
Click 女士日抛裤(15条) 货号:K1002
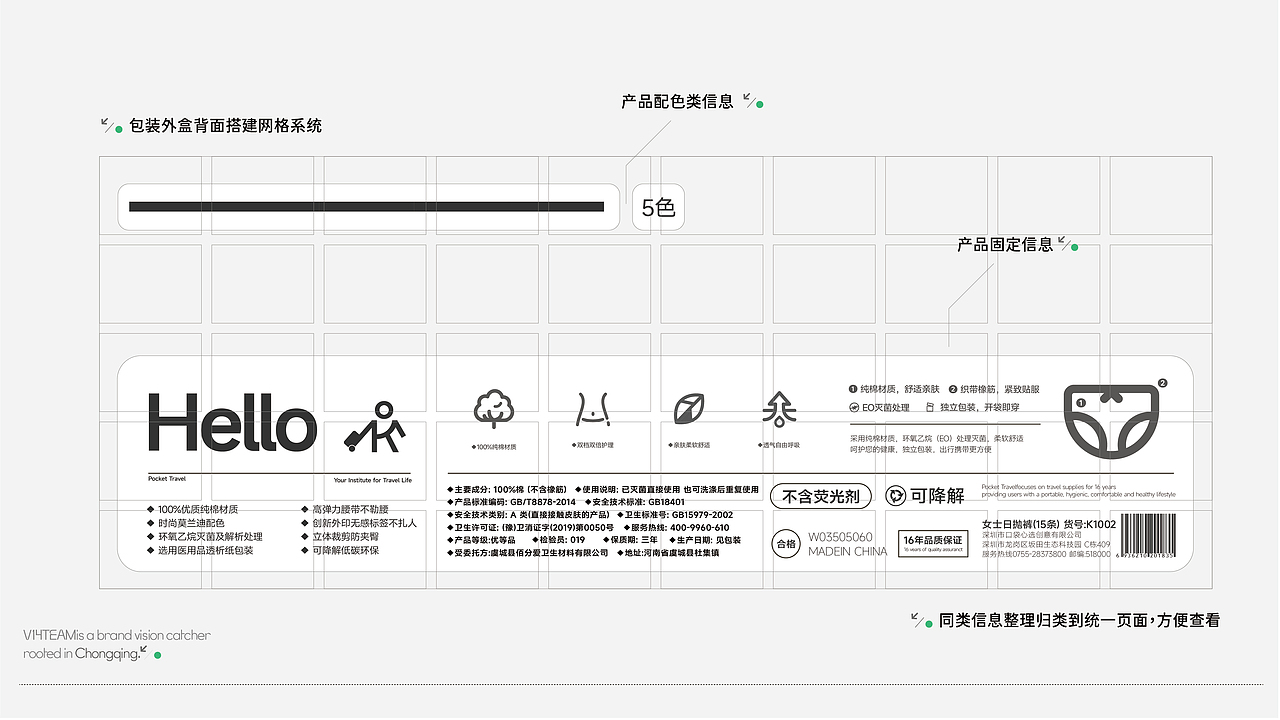[1050, 524]
